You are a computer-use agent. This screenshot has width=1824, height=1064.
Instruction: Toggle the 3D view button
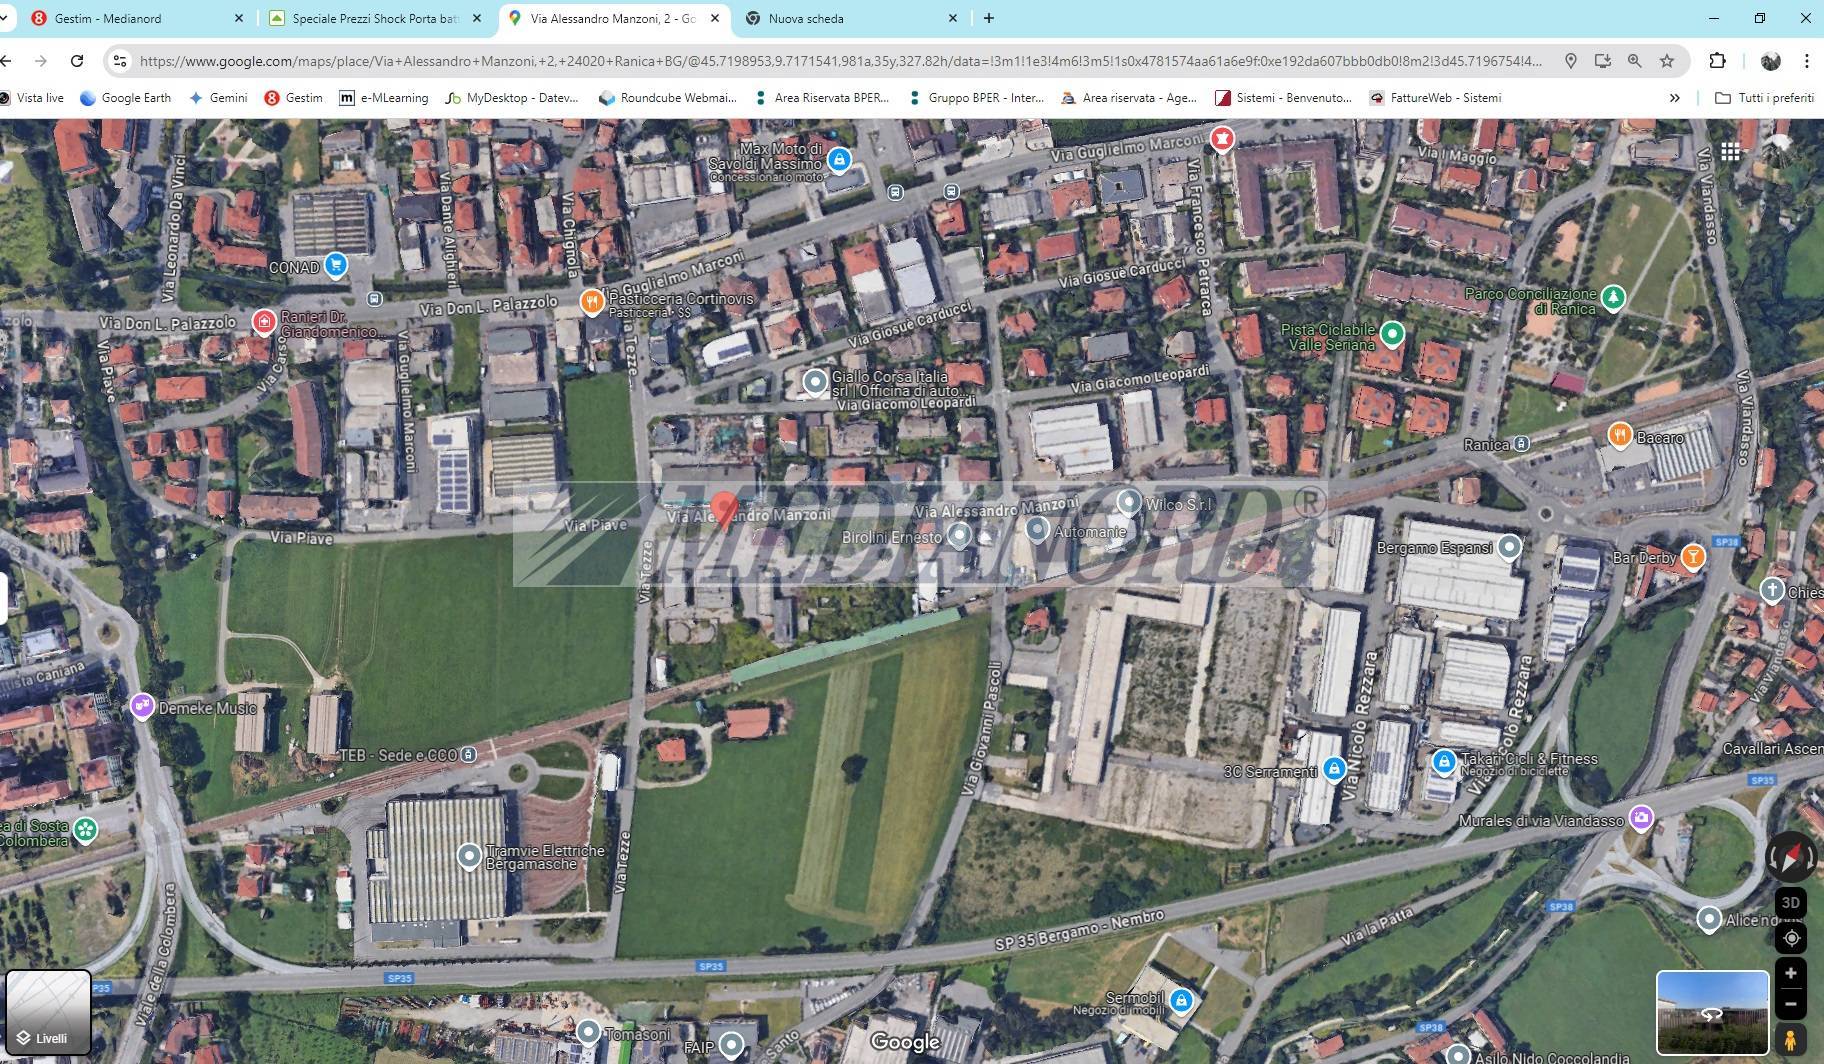1790,902
